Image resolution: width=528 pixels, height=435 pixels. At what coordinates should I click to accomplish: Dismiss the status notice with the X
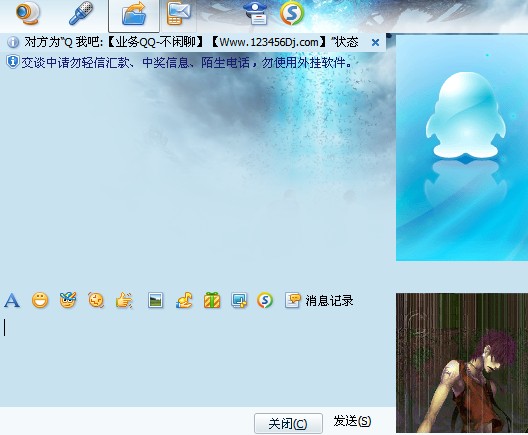coord(375,42)
